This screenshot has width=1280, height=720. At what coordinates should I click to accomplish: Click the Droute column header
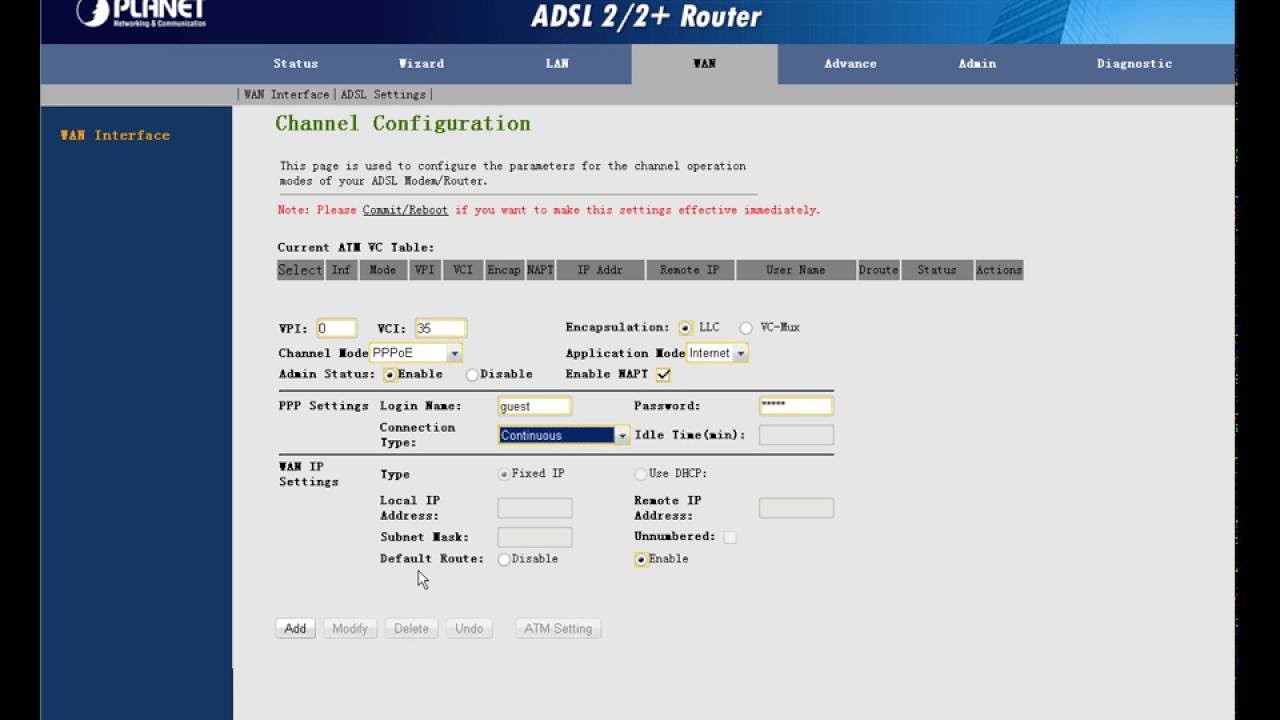(x=878, y=270)
